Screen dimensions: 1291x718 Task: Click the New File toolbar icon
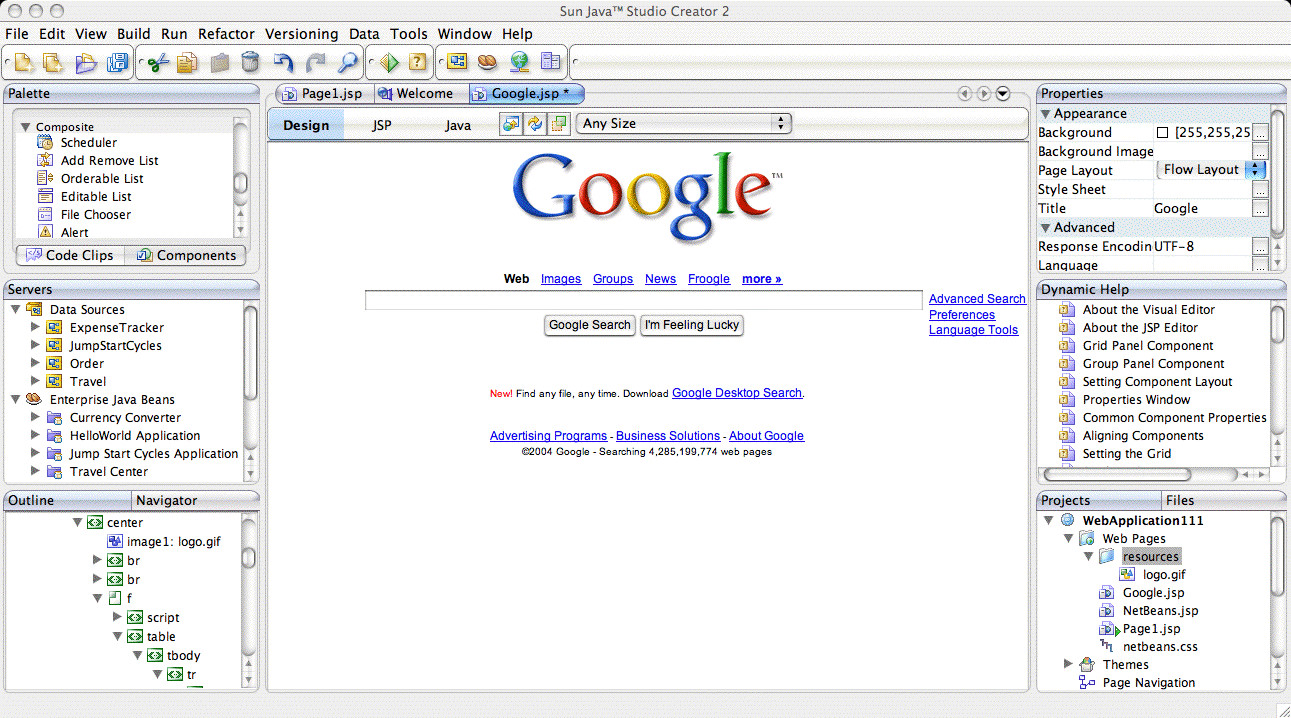pos(22,63)
